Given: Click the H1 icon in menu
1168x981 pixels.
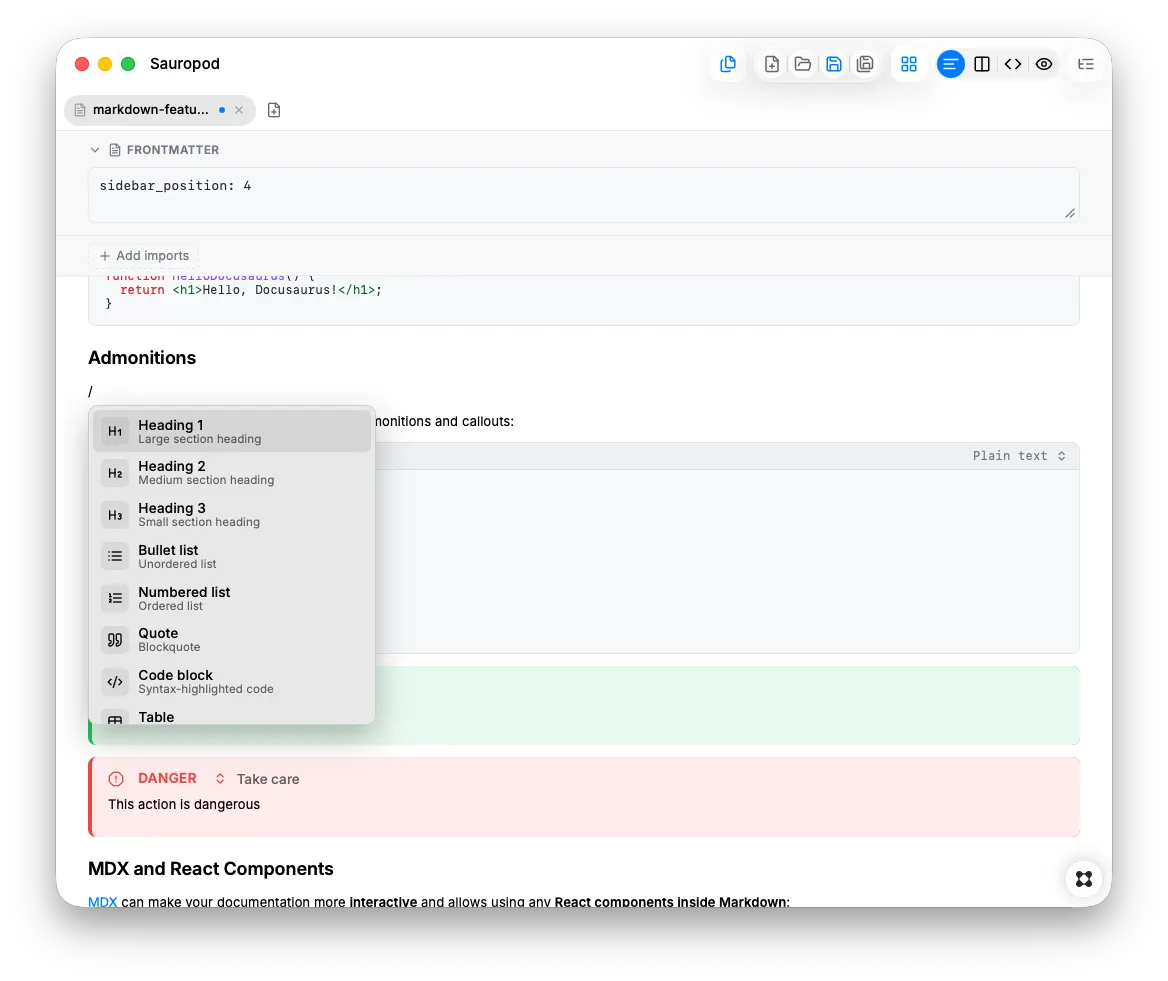Looking at the screenshot, I should click(115, 431).
